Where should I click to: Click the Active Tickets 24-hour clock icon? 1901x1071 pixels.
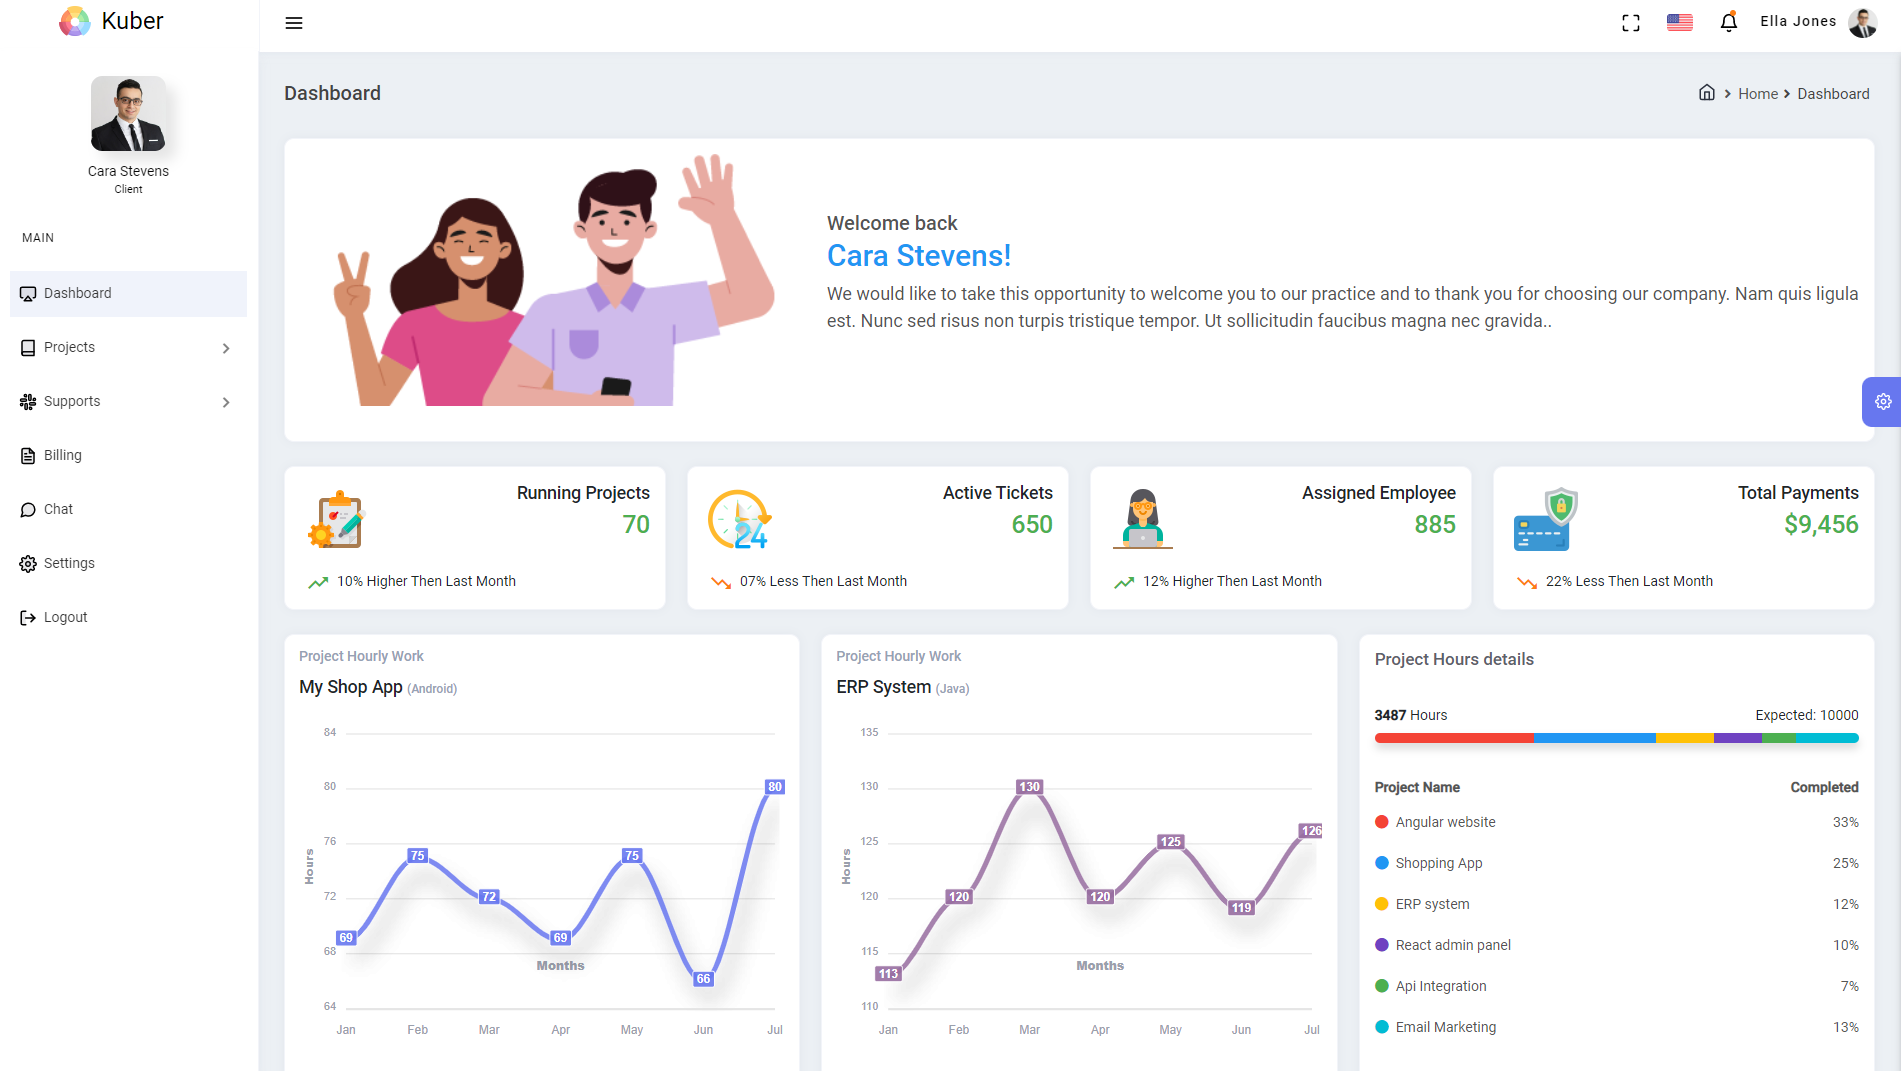[740, 520]
